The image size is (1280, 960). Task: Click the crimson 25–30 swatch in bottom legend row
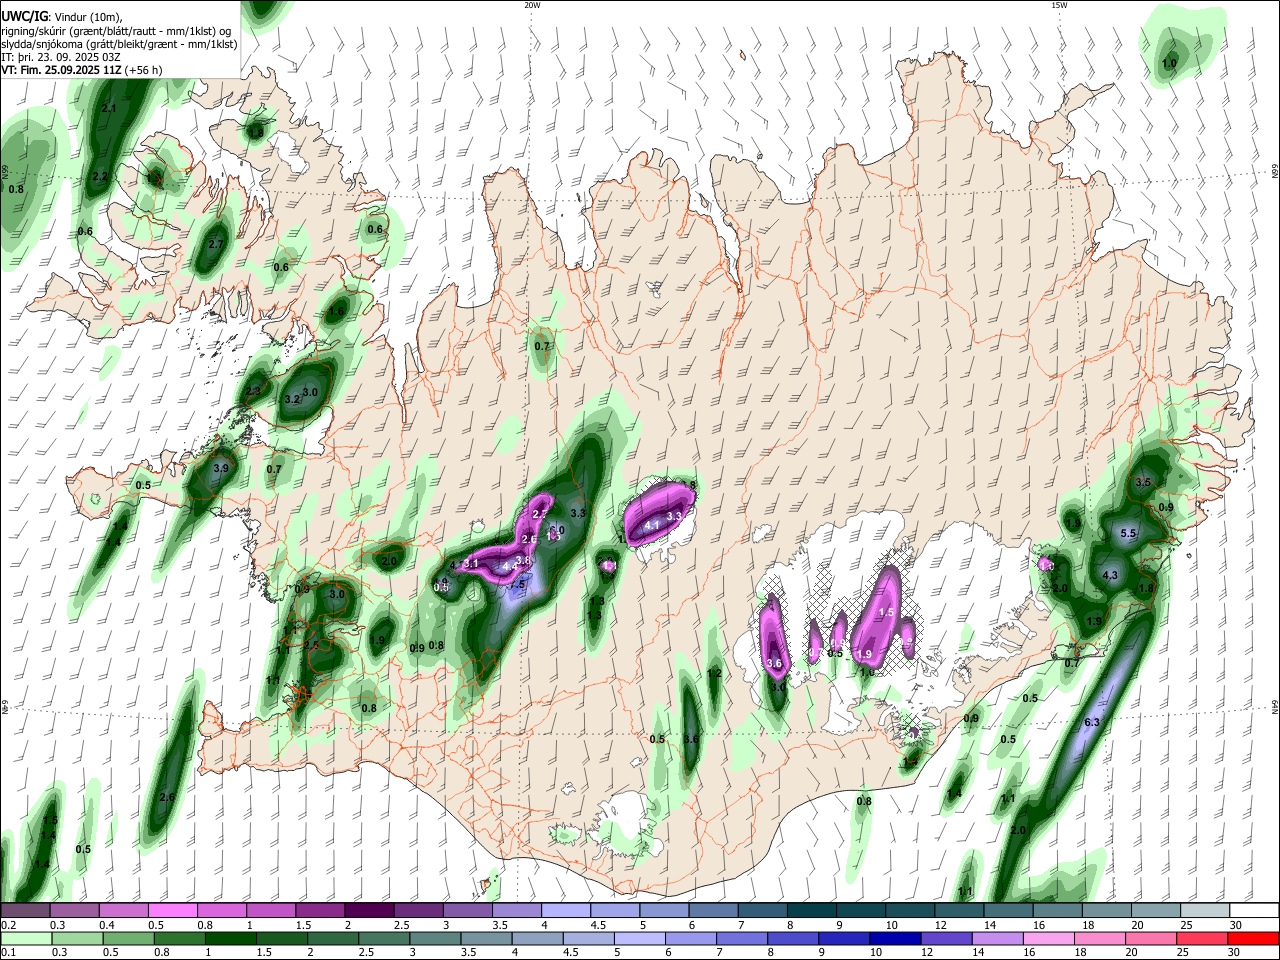pyautogui.click(x=1201, y=938)
